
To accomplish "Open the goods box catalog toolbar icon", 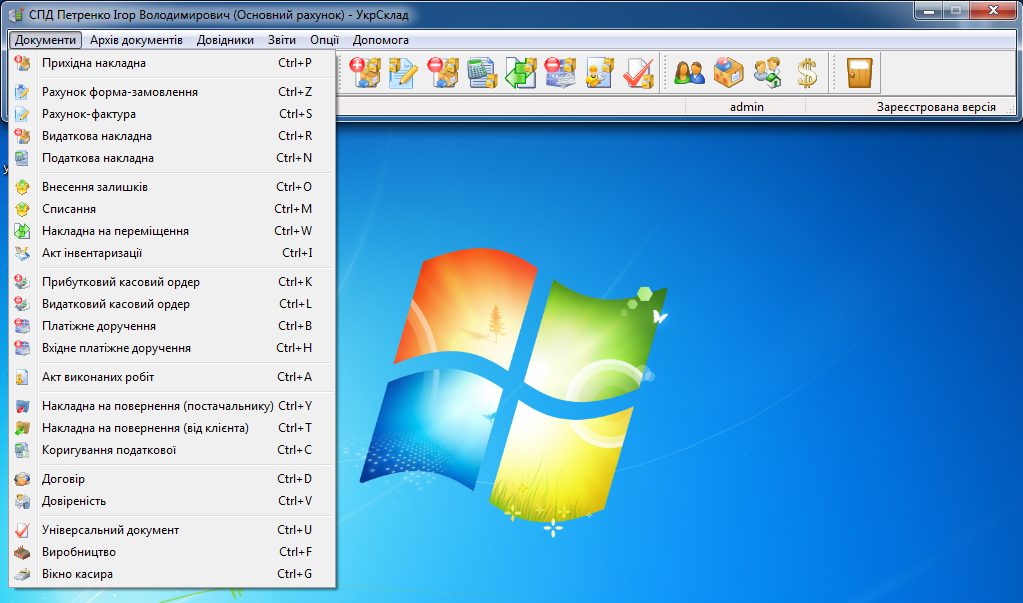I will click(728, 73).
